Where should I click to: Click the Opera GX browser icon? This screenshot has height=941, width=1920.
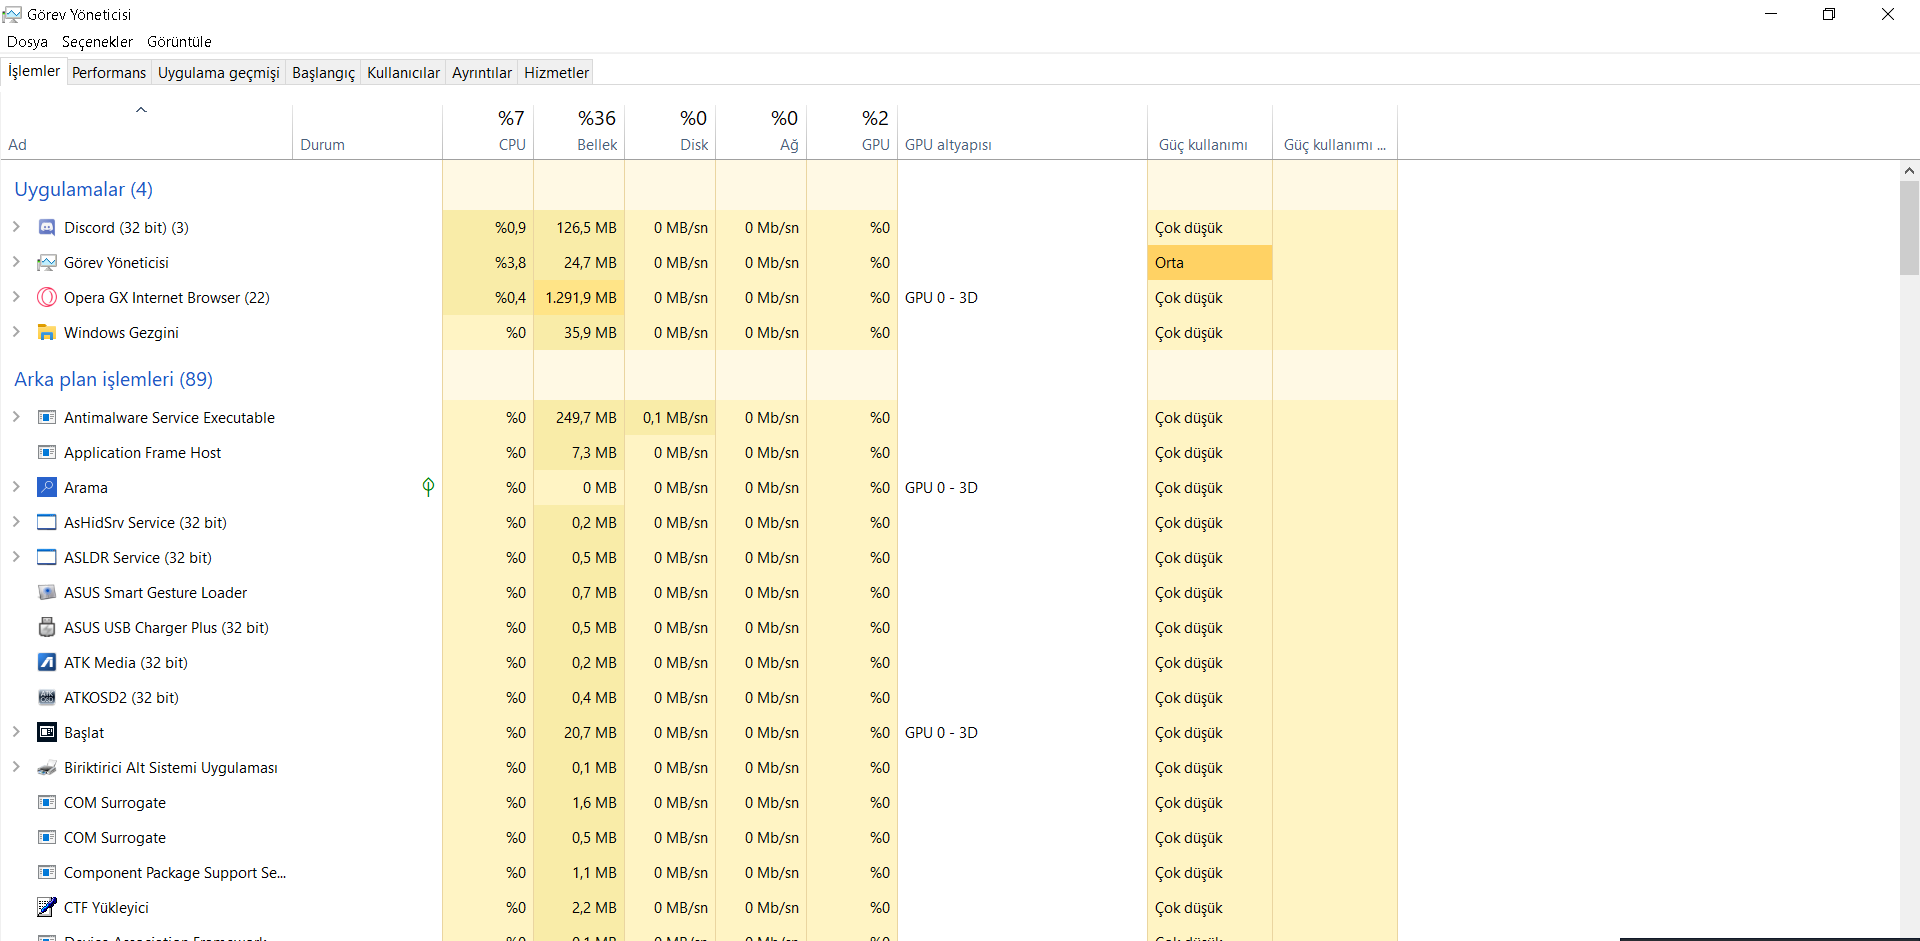click(x=47, y=298)
